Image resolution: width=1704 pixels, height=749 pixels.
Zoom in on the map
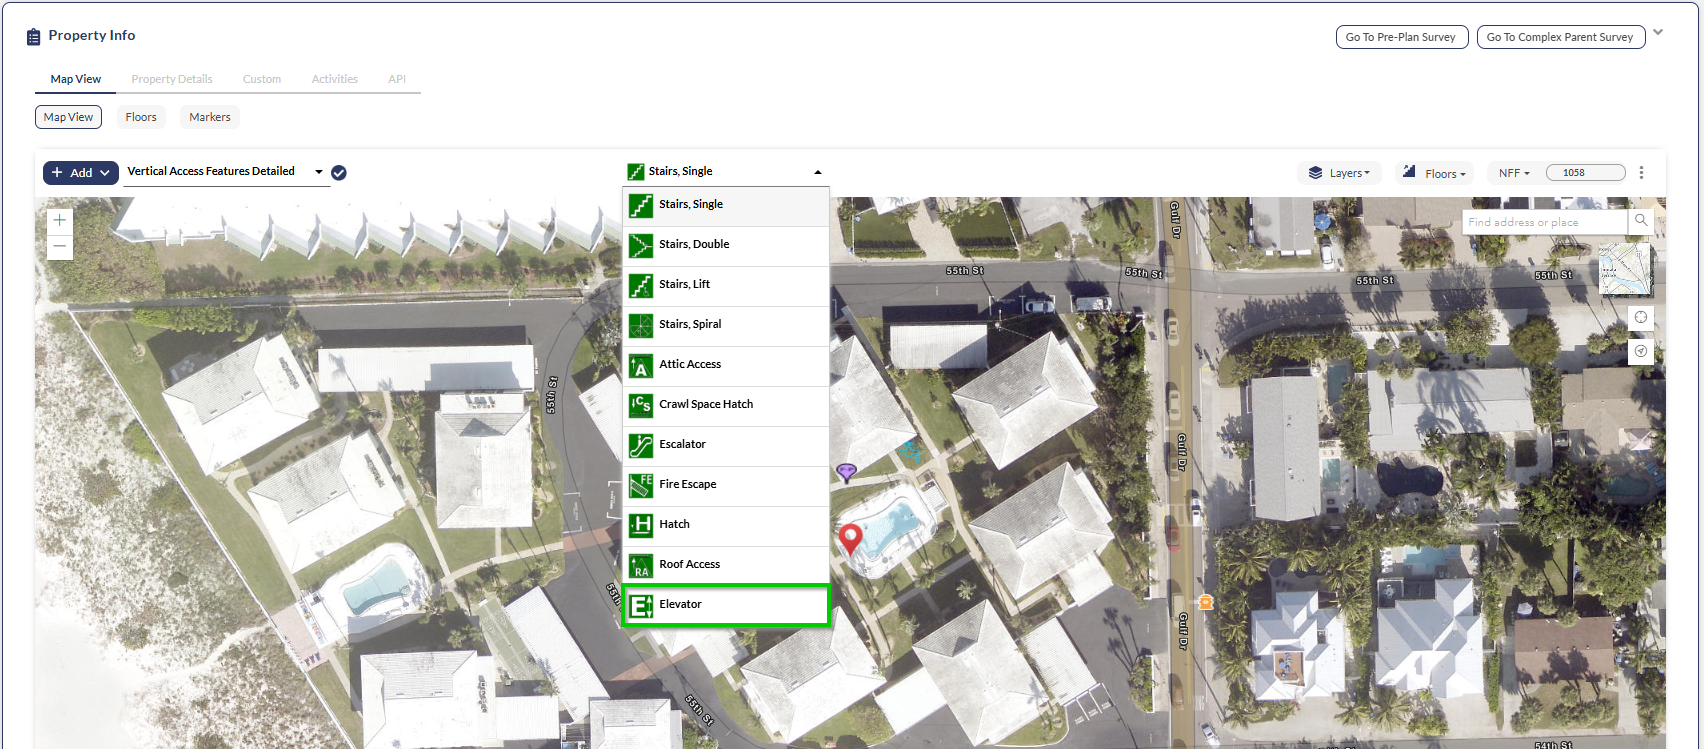[60, 221]
